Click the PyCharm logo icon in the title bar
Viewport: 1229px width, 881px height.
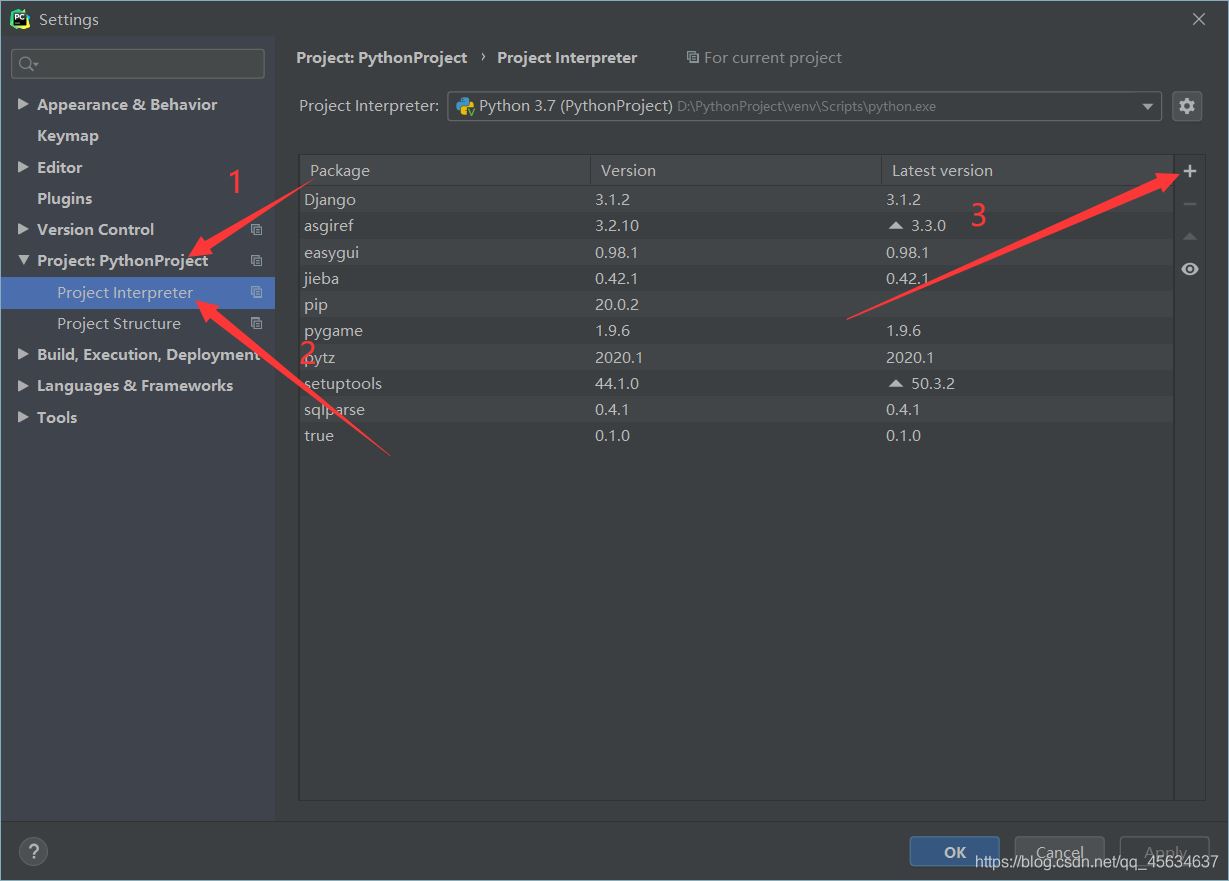tap(20, 18)
